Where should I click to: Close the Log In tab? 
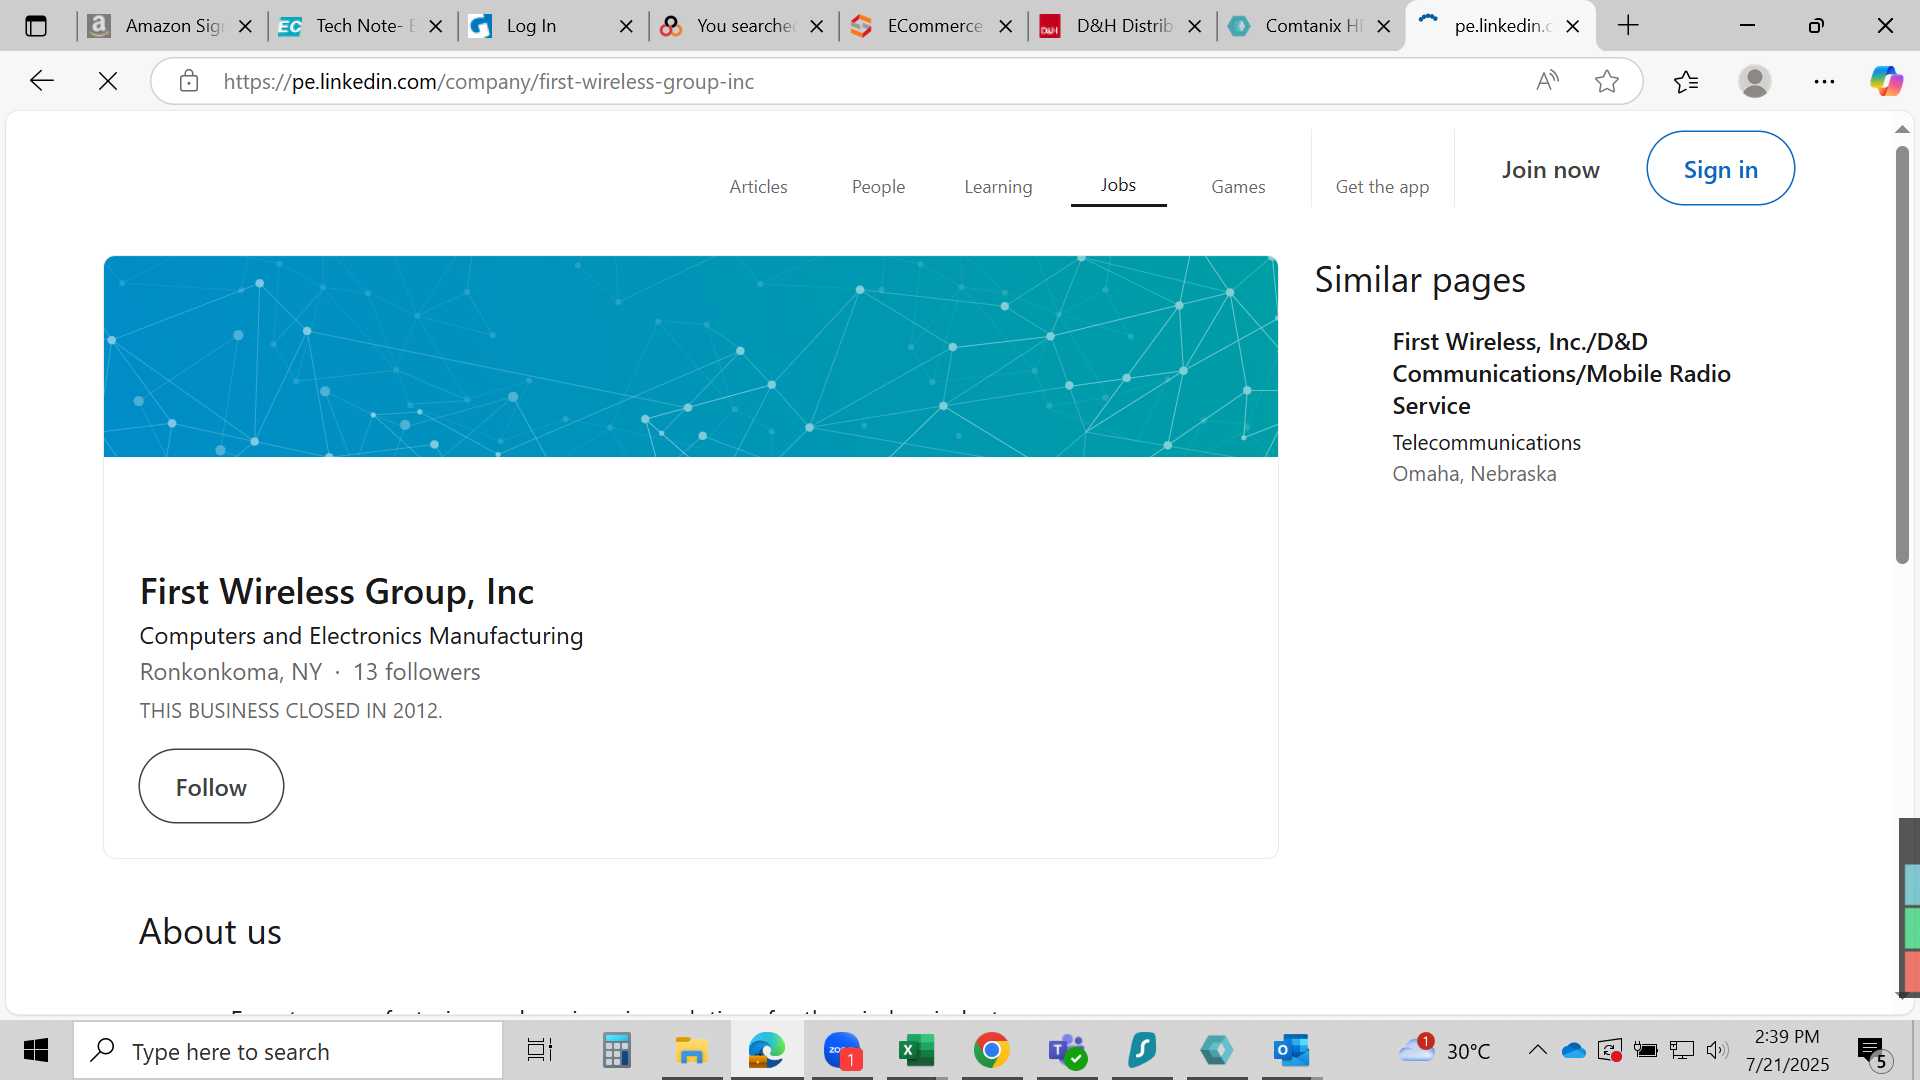pos(626,26)
